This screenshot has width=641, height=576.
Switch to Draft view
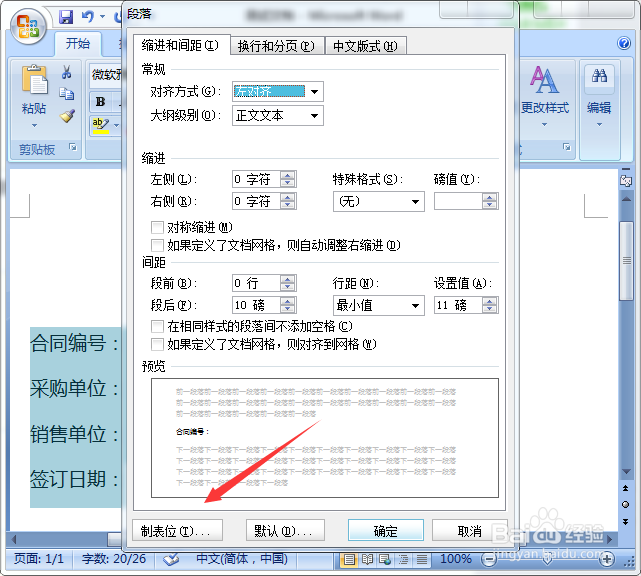421,559
